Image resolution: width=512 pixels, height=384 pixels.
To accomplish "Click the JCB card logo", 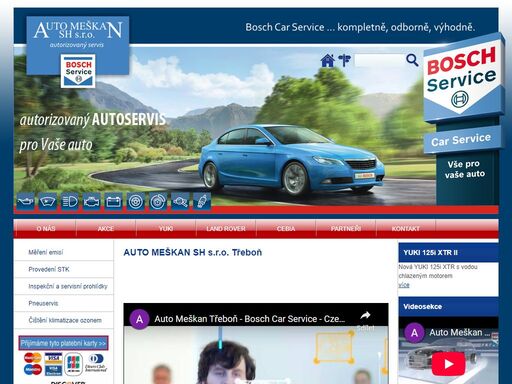I will (74, 364).
